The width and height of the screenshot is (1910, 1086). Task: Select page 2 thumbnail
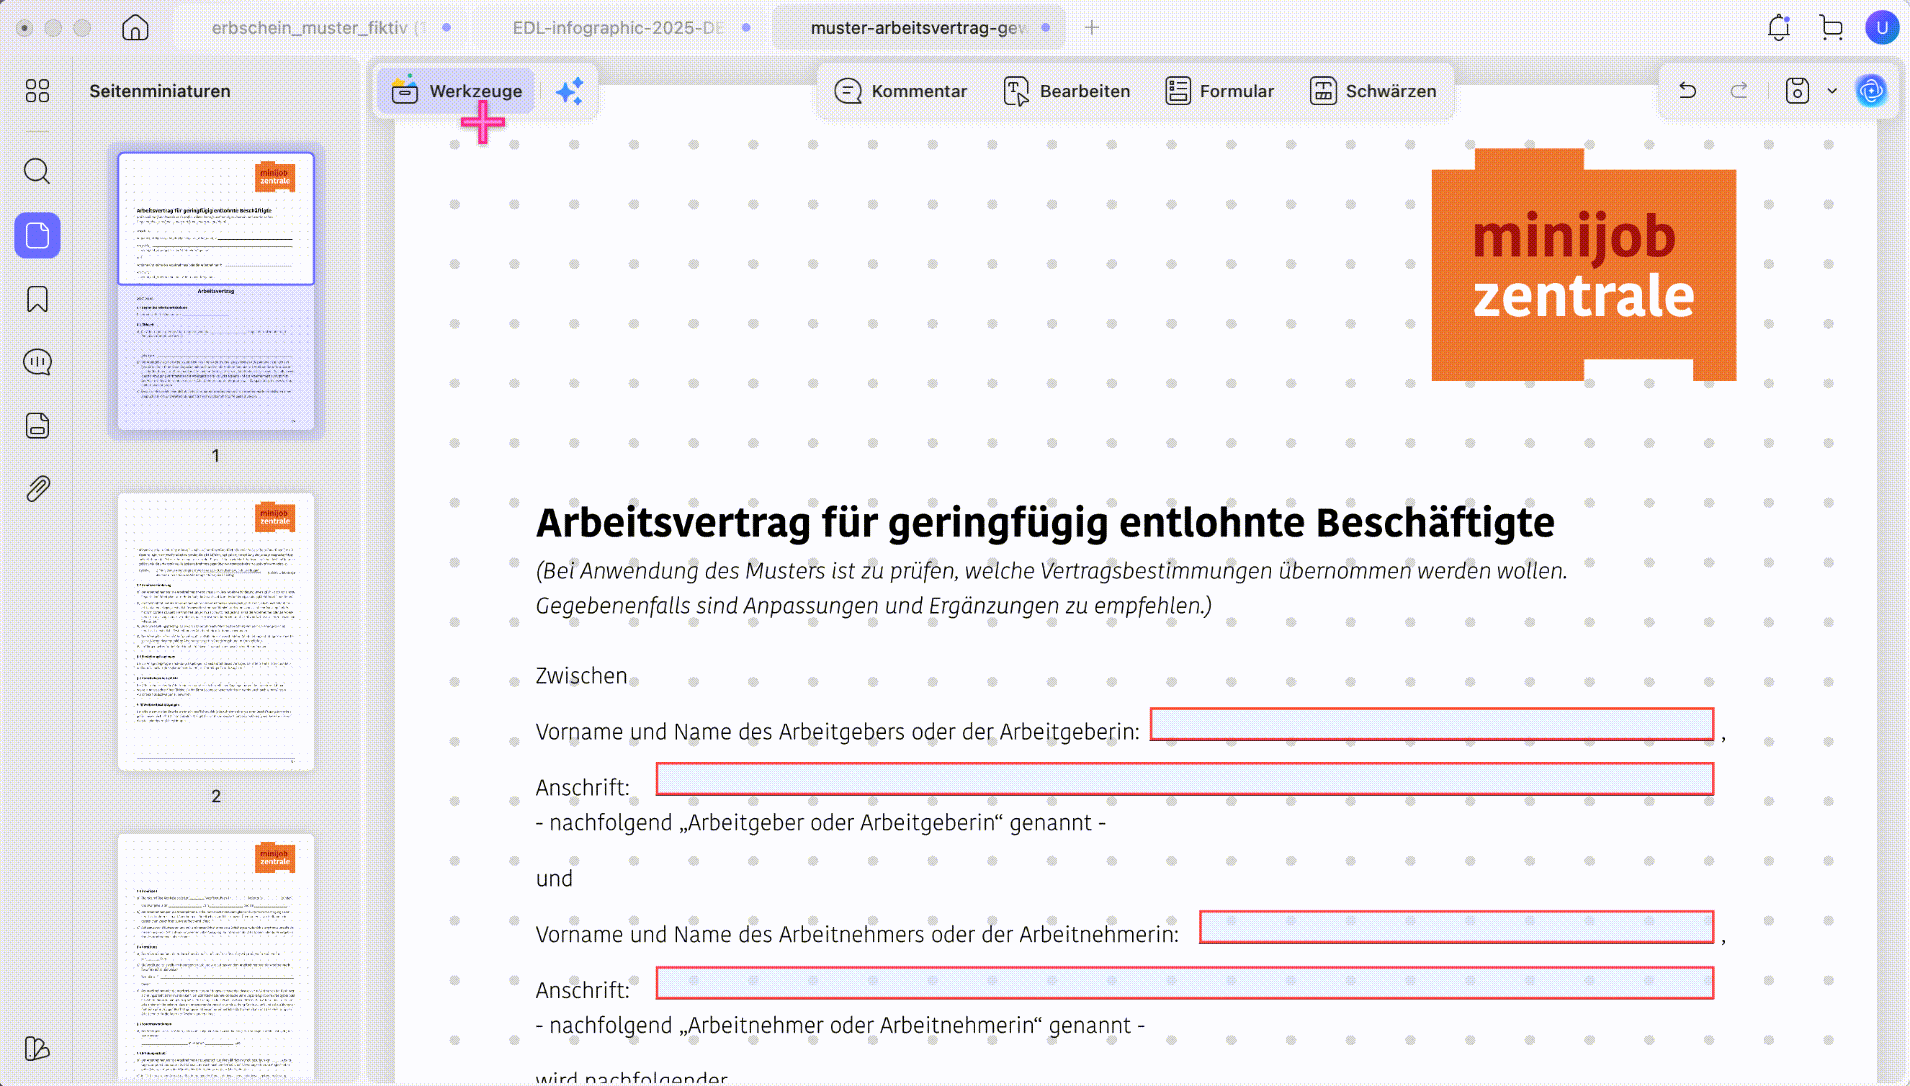pyautogui.click(x=216, y=632)
